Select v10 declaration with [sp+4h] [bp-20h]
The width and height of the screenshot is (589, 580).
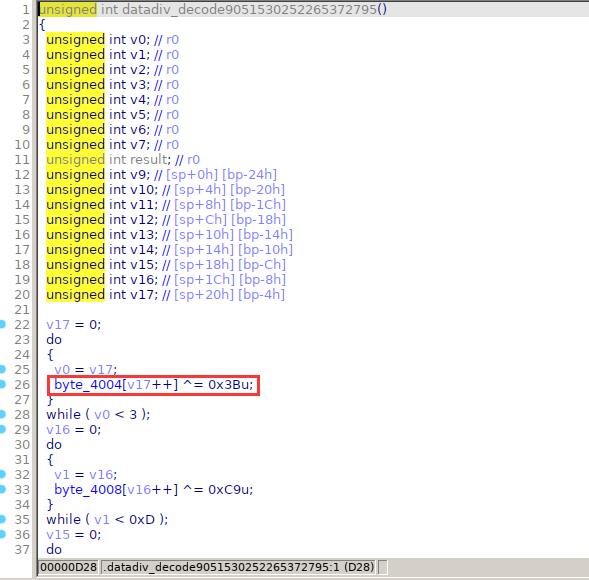click(x=166, y=190)
